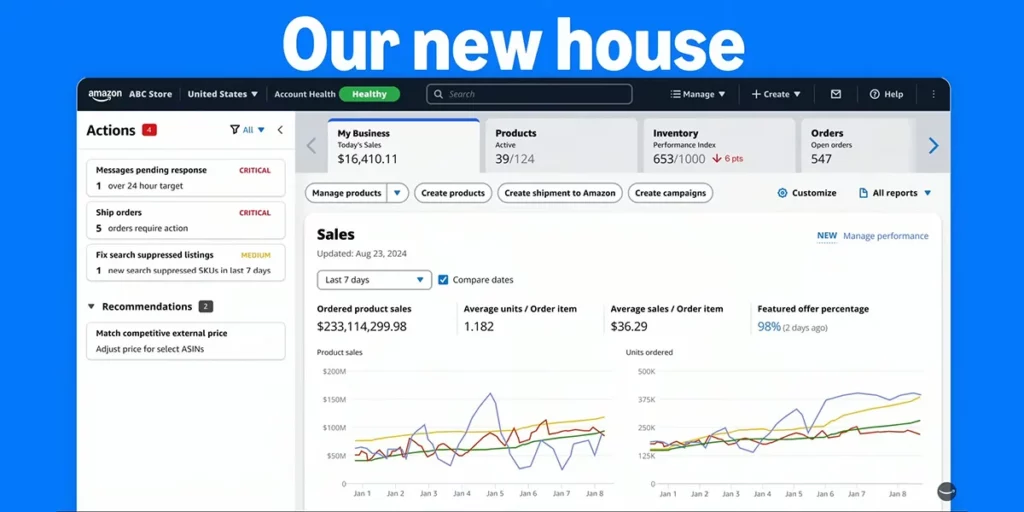
Task: Collapse the Recommendations section
Action: coord(92,307)
